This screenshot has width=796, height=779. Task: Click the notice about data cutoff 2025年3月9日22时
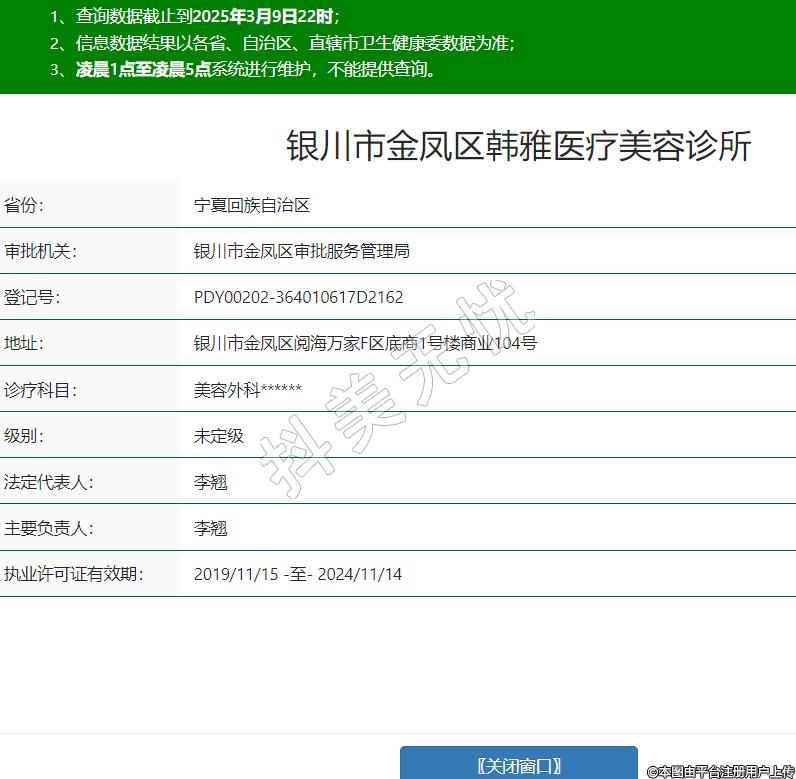(x=195, y=17)
